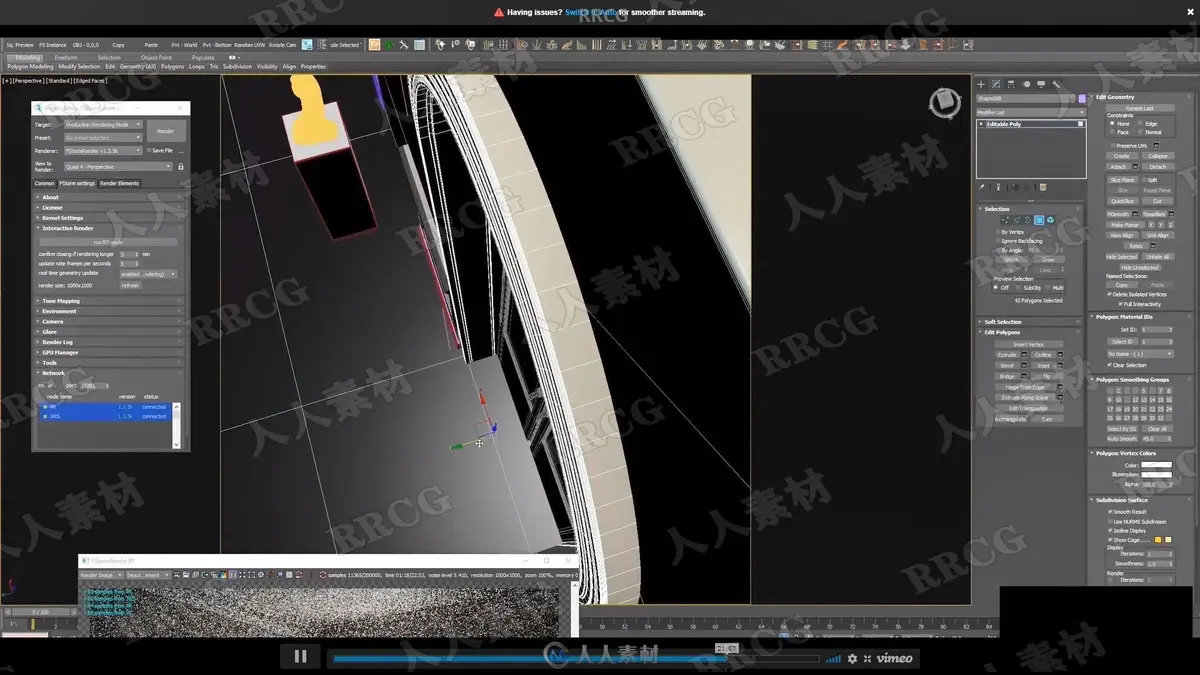Toggle Delete Isolated Vertices checkbox
This screenshot has width=1200, height=675.
(1110, 295)
